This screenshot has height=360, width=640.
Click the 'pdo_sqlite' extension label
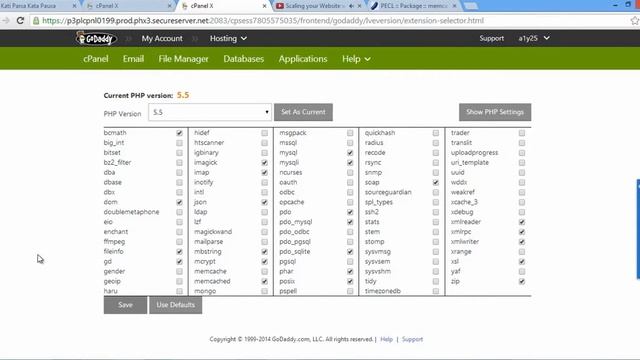click(x=295, y=251)
